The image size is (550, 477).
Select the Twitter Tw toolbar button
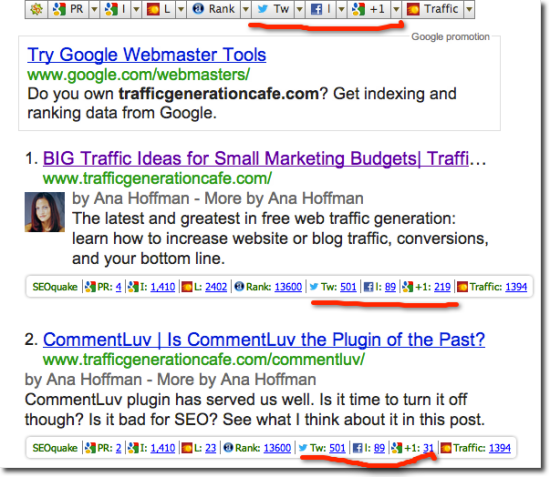(x=273, y=9)
